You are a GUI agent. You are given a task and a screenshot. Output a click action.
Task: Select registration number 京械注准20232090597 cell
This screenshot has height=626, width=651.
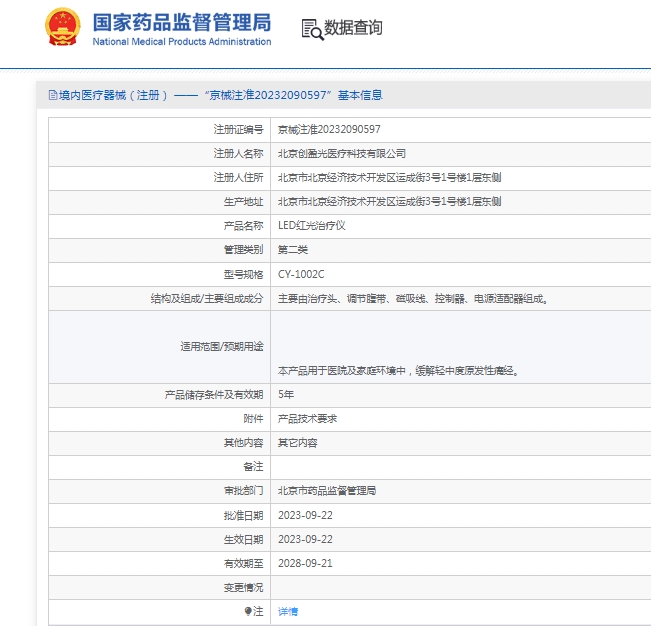click(329, 130)
